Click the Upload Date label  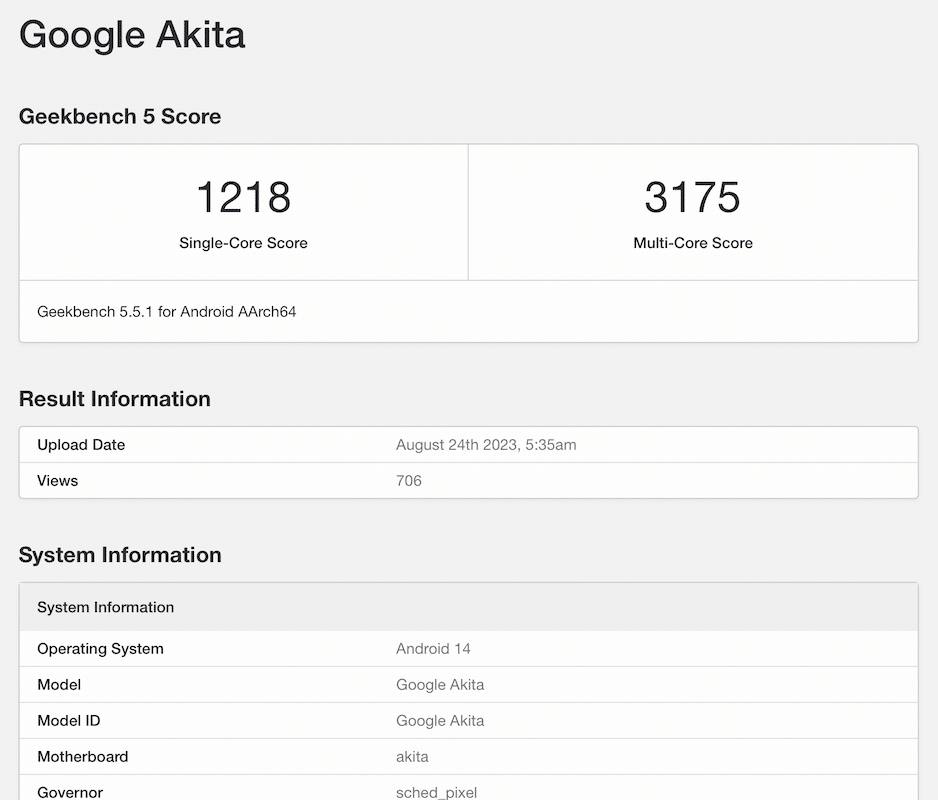tap(81, 445)
